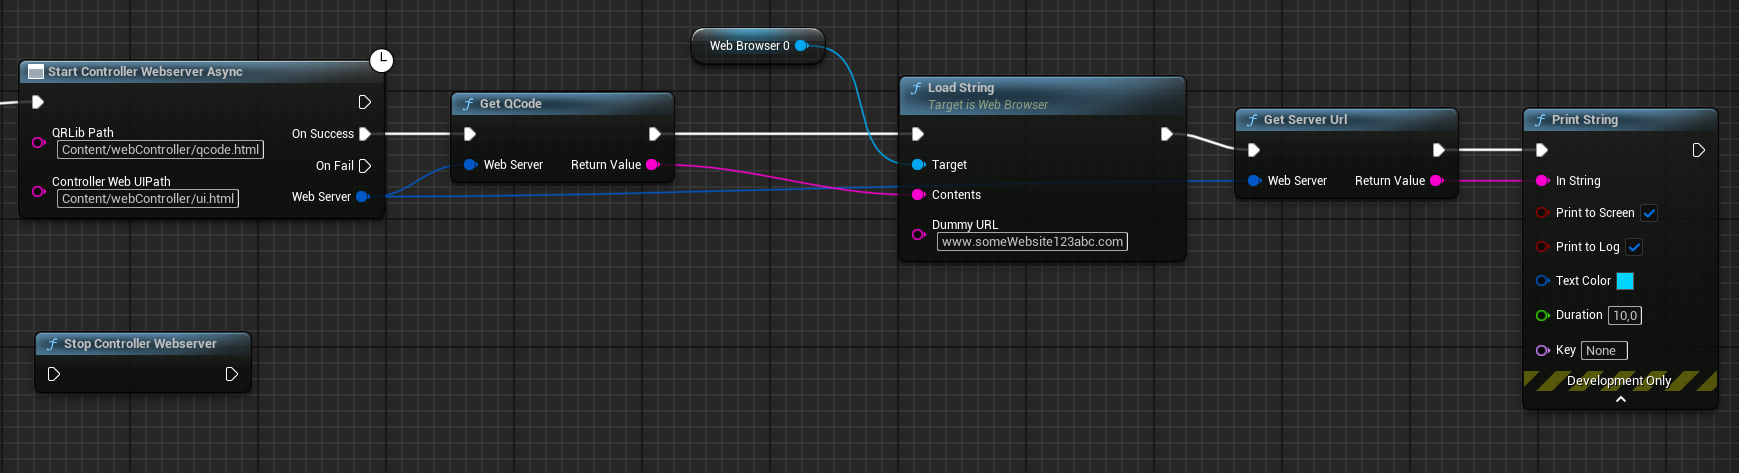Collapse Print String advanced options arrow

coord(1620,399)
